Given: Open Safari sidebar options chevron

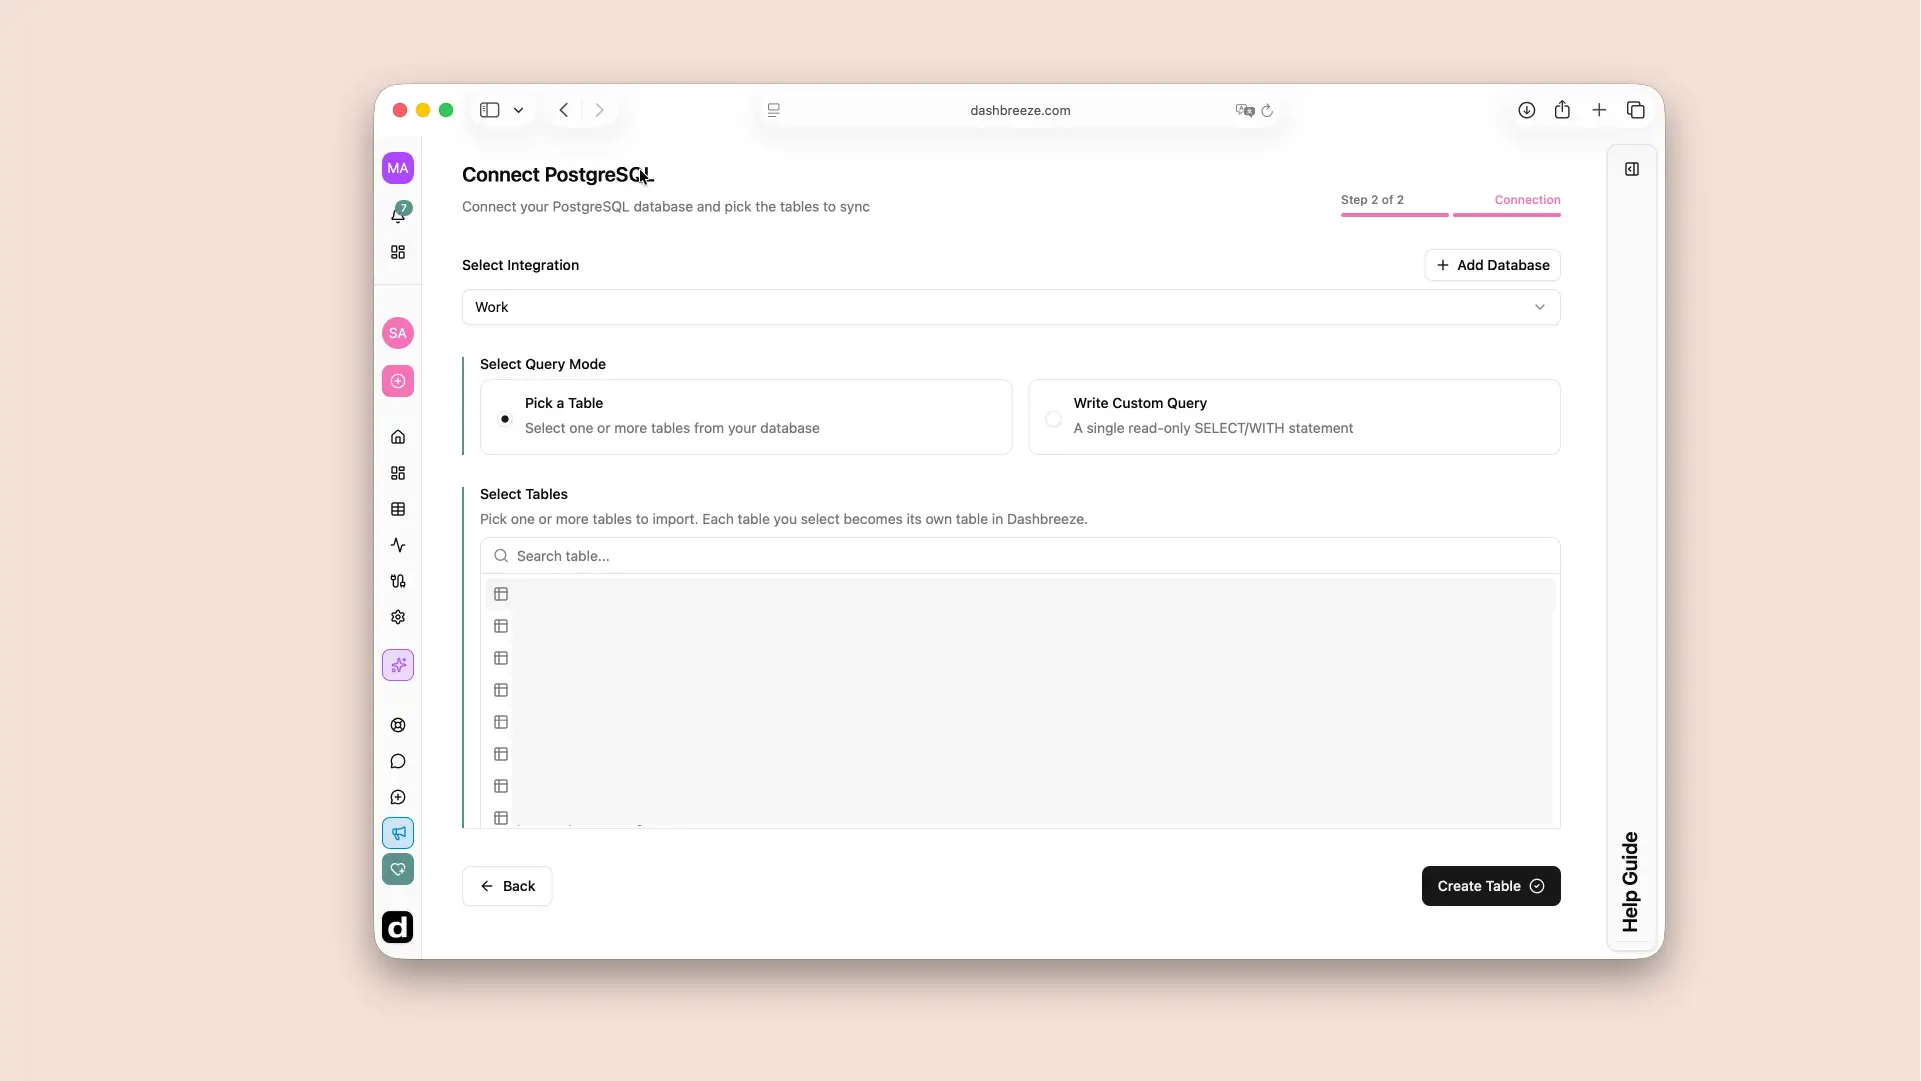Looking at the screenshot, I should [518, 111].
